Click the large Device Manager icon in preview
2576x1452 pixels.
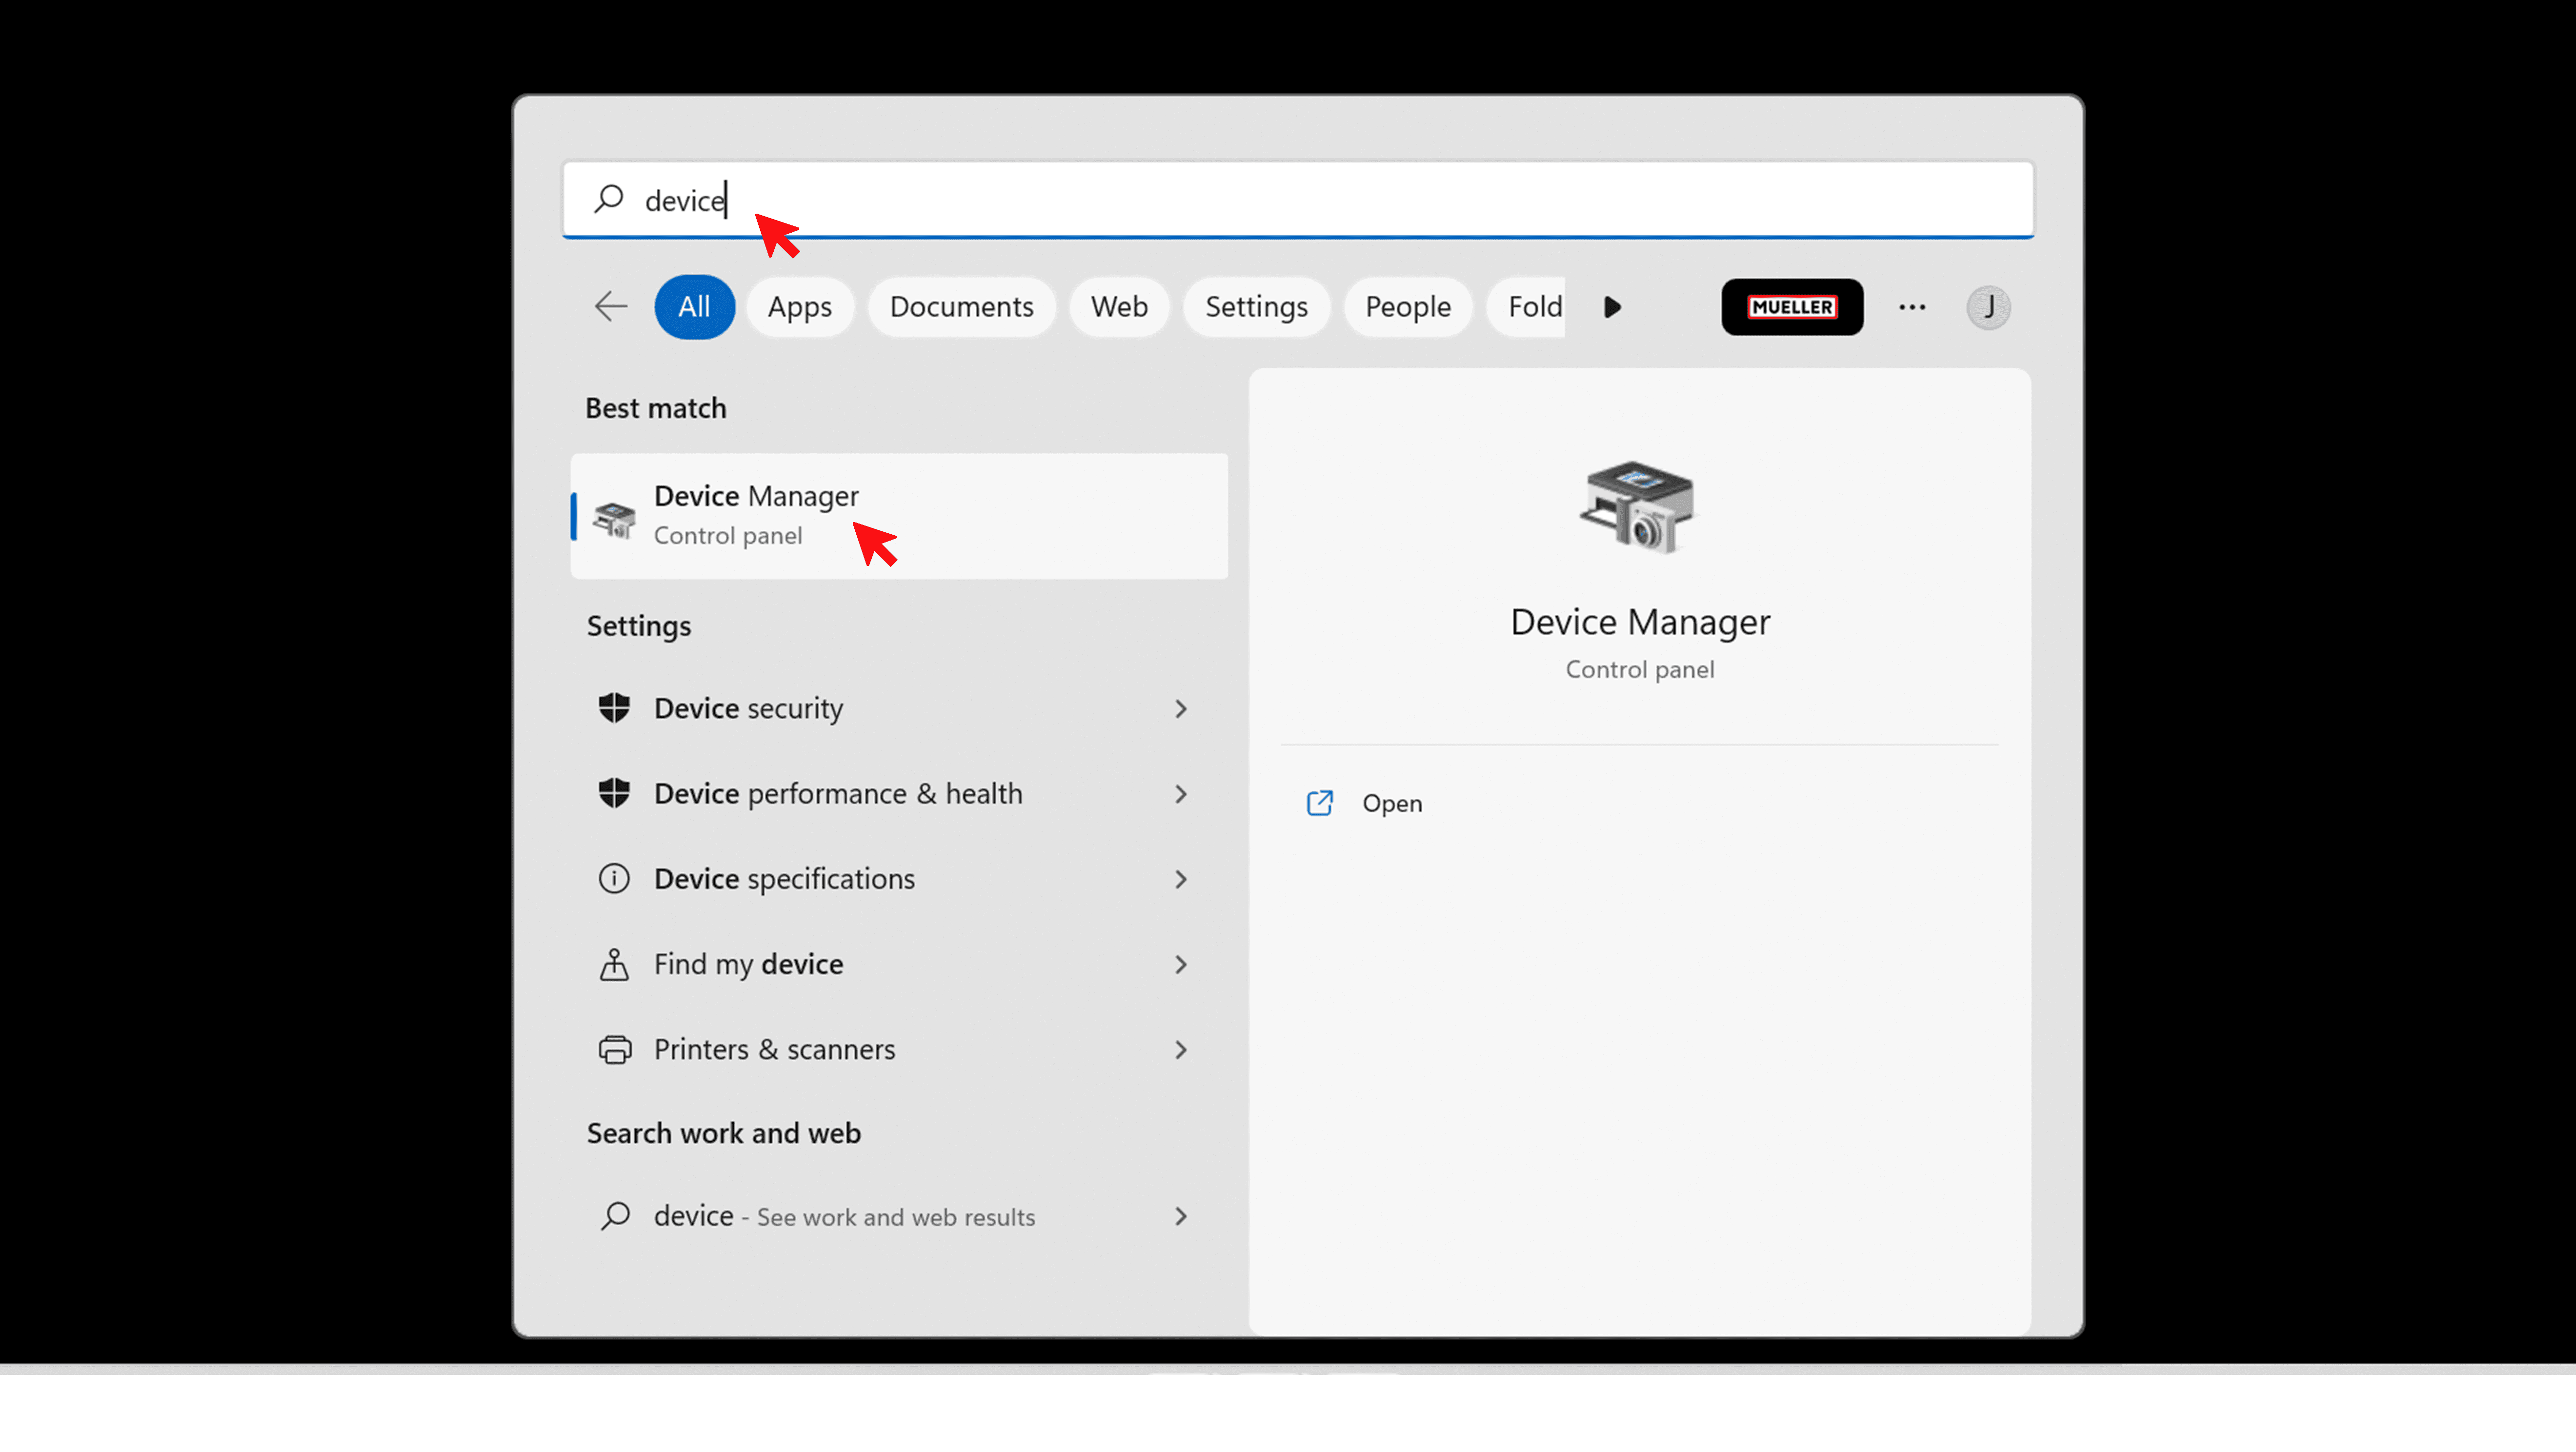pos(1638,507)
